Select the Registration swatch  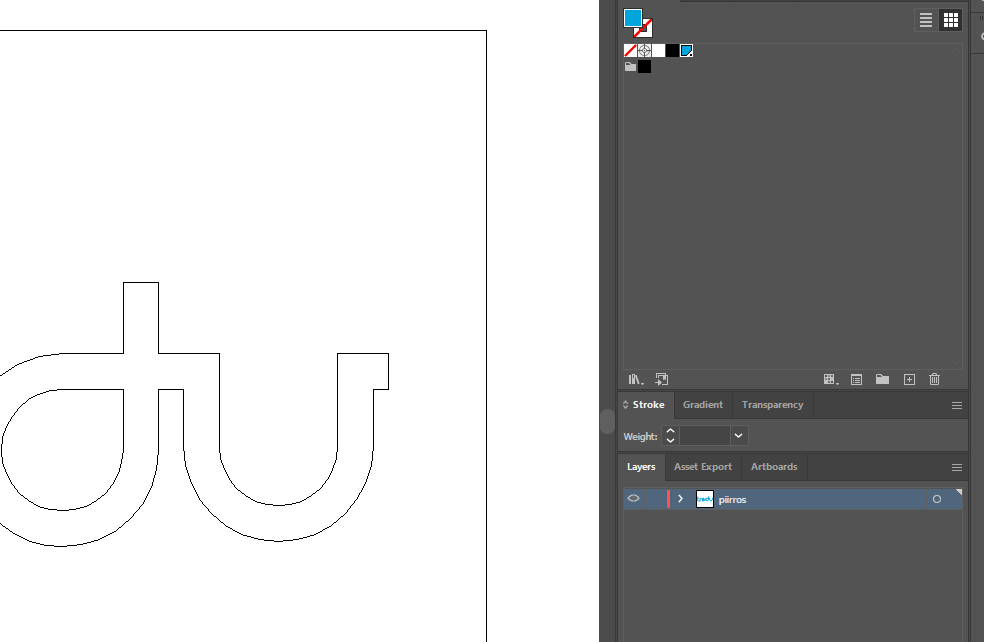(644, 50)
